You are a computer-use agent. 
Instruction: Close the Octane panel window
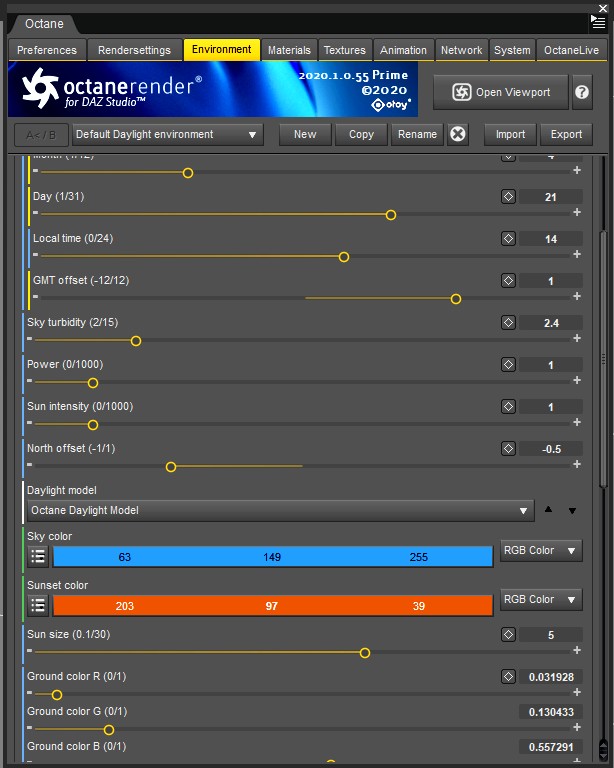tap(603, 8)
